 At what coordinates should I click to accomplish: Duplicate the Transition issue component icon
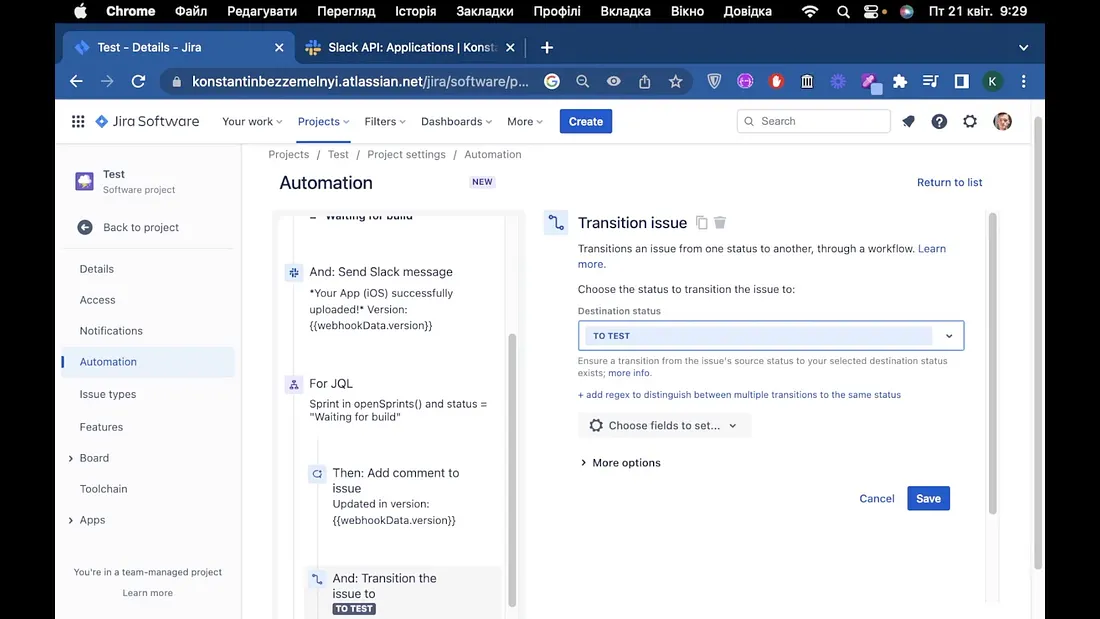702,222
